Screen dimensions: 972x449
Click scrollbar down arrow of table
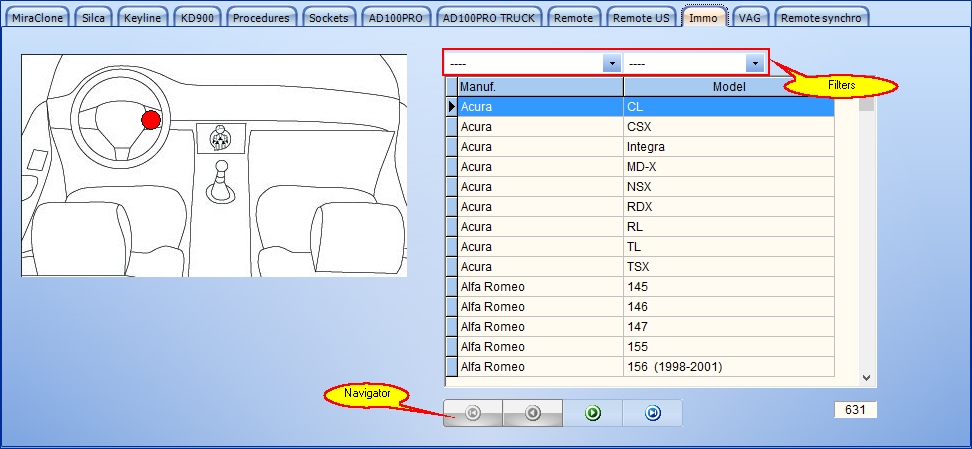[867, 377]
